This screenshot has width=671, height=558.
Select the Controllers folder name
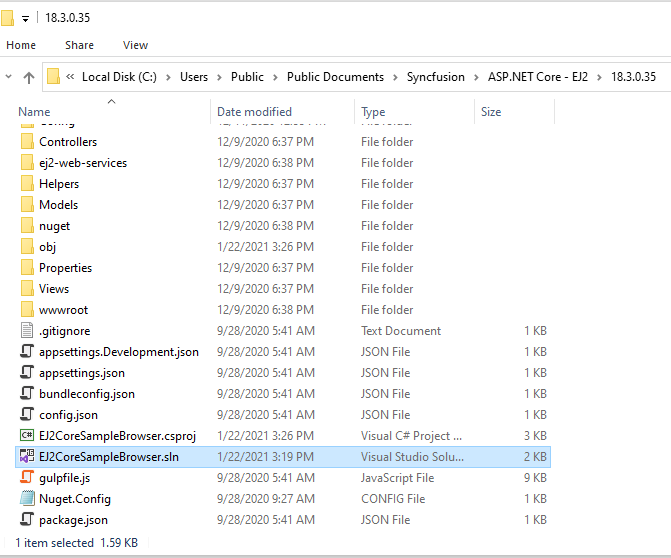(x=68, y=142)
